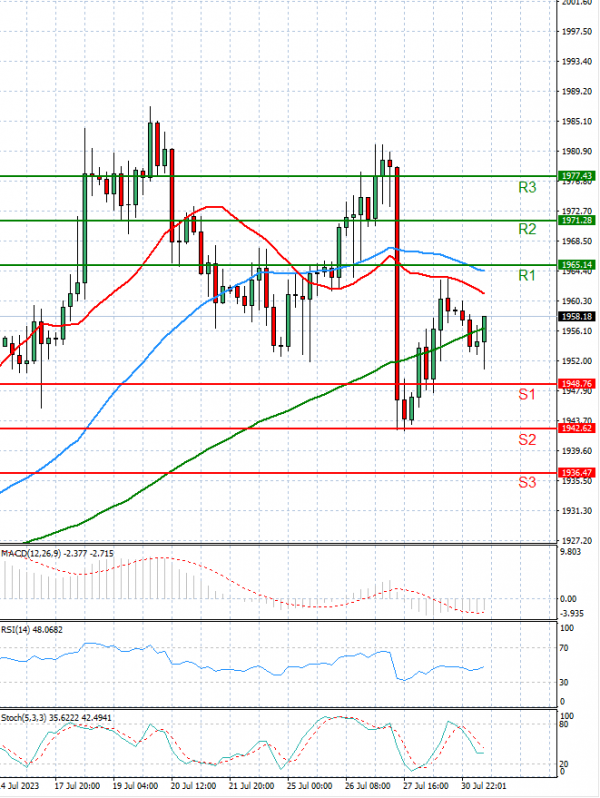Click the 21 Jul 20:00 time label
The height and width of the screenshot is (798, 600).
(251, 786)
